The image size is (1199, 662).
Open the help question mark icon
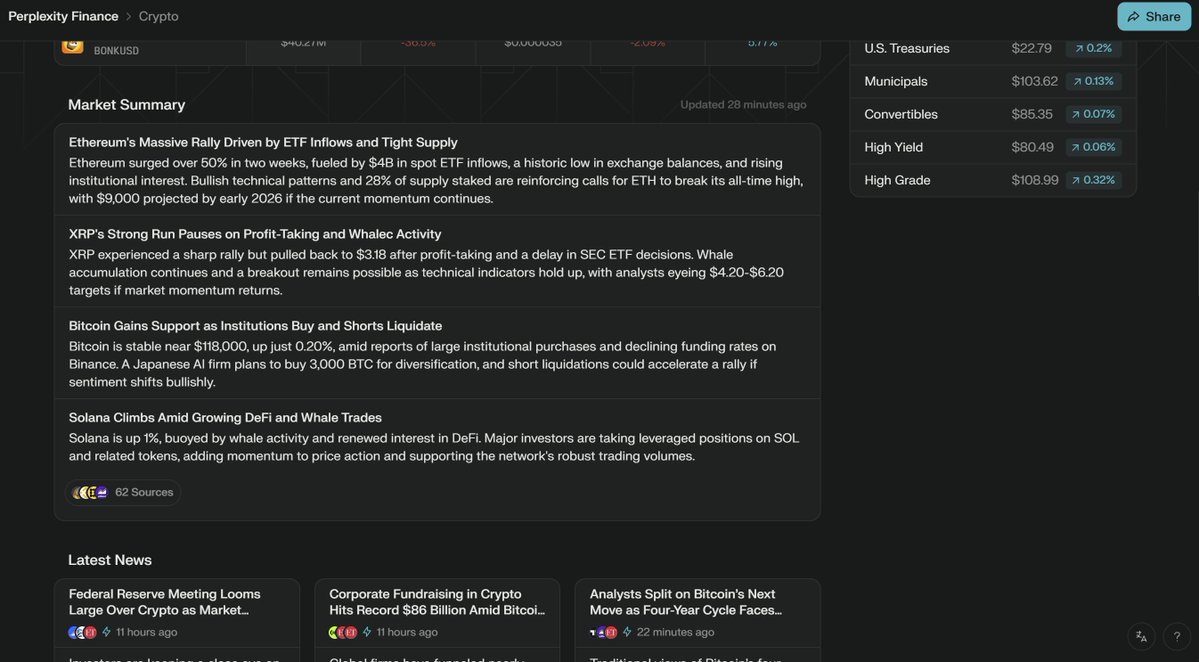coord(1177,636)
